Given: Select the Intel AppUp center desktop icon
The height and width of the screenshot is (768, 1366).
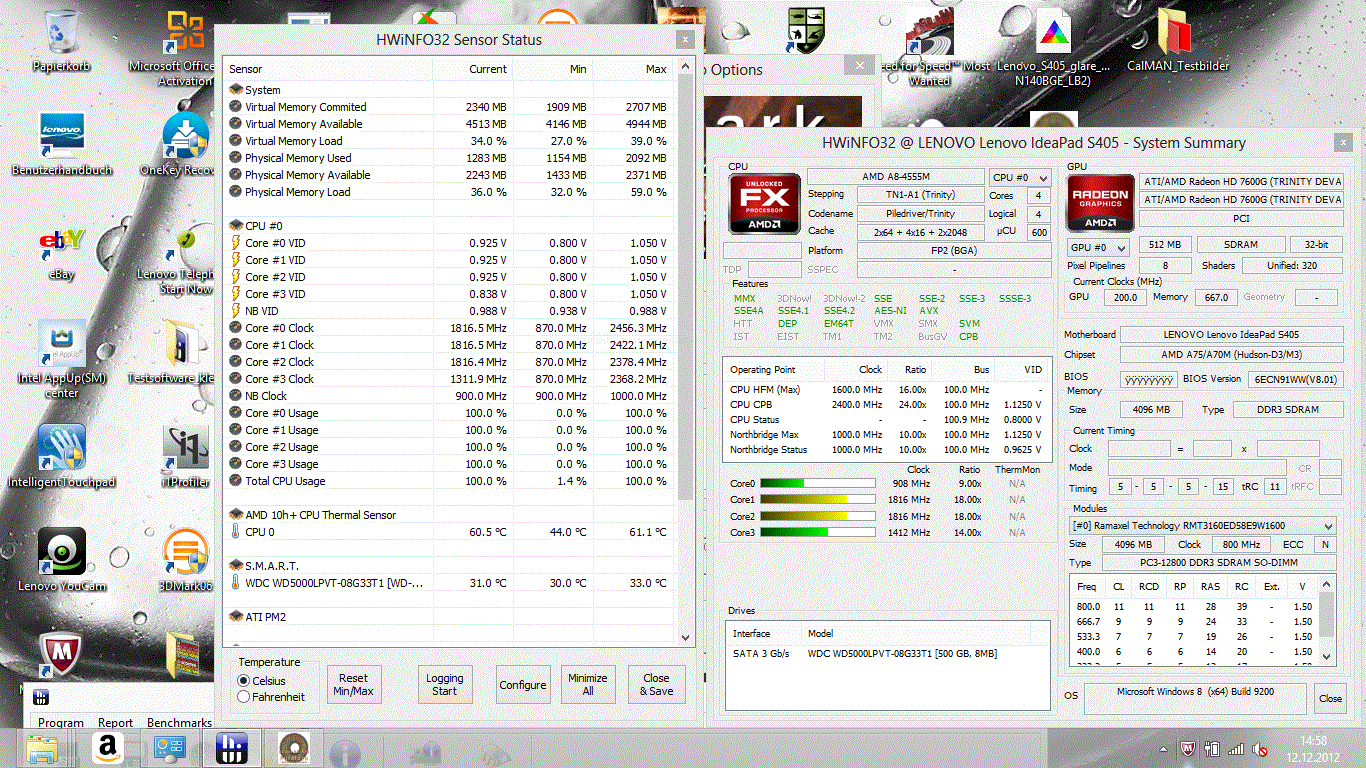Looking at the screenshot, I should pyautogui.click(x=61, y=358).
